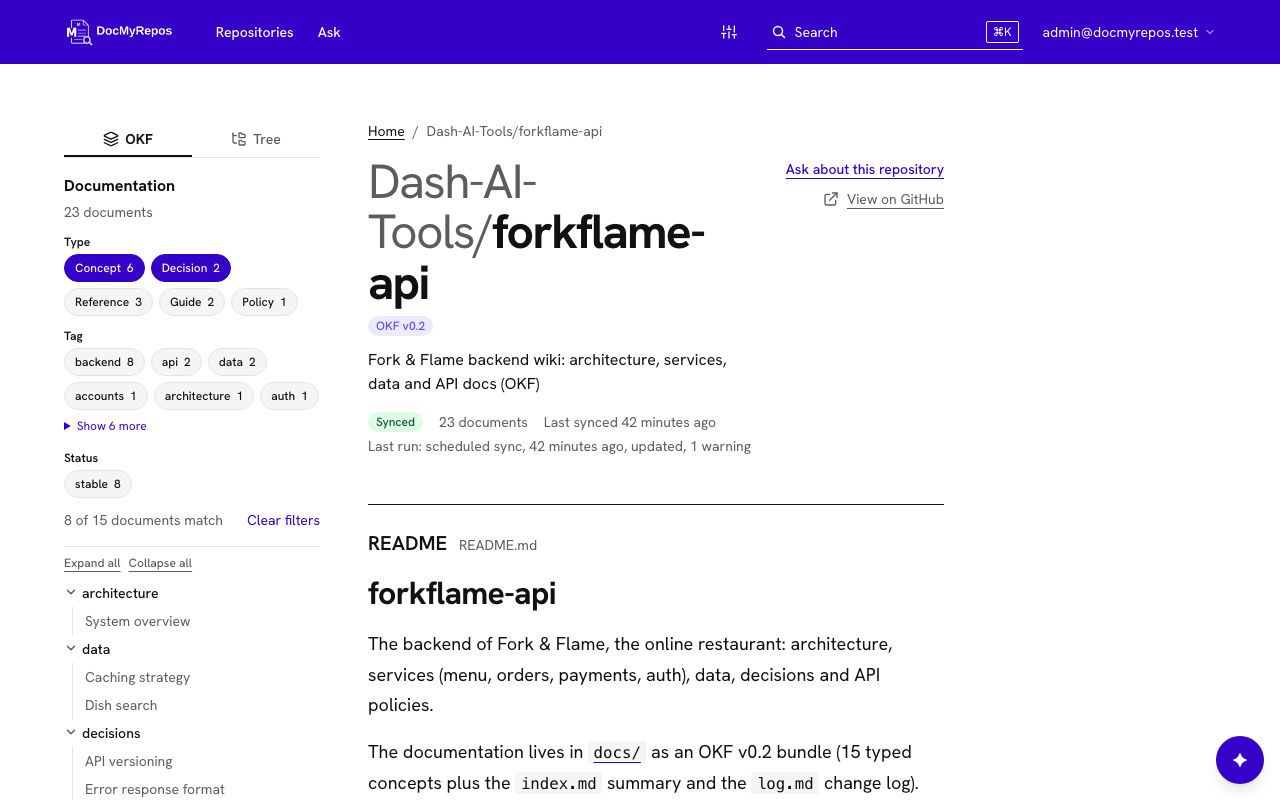Filter by the accounts tag

pos(106,396)
